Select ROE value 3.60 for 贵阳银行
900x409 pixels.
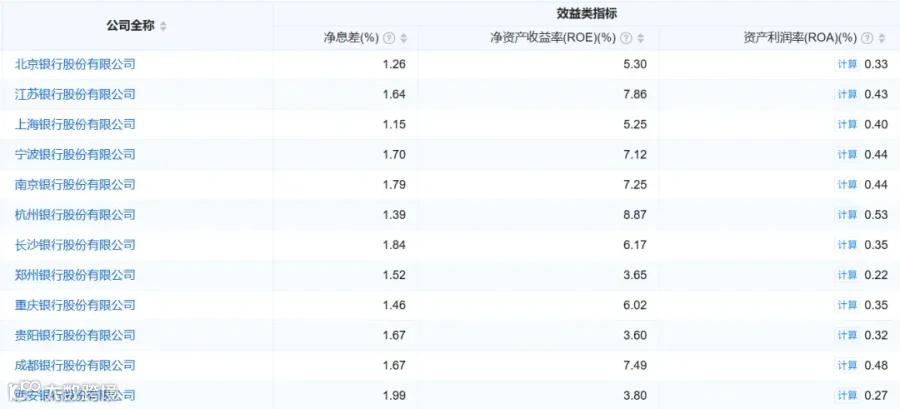tap(635, 335)
